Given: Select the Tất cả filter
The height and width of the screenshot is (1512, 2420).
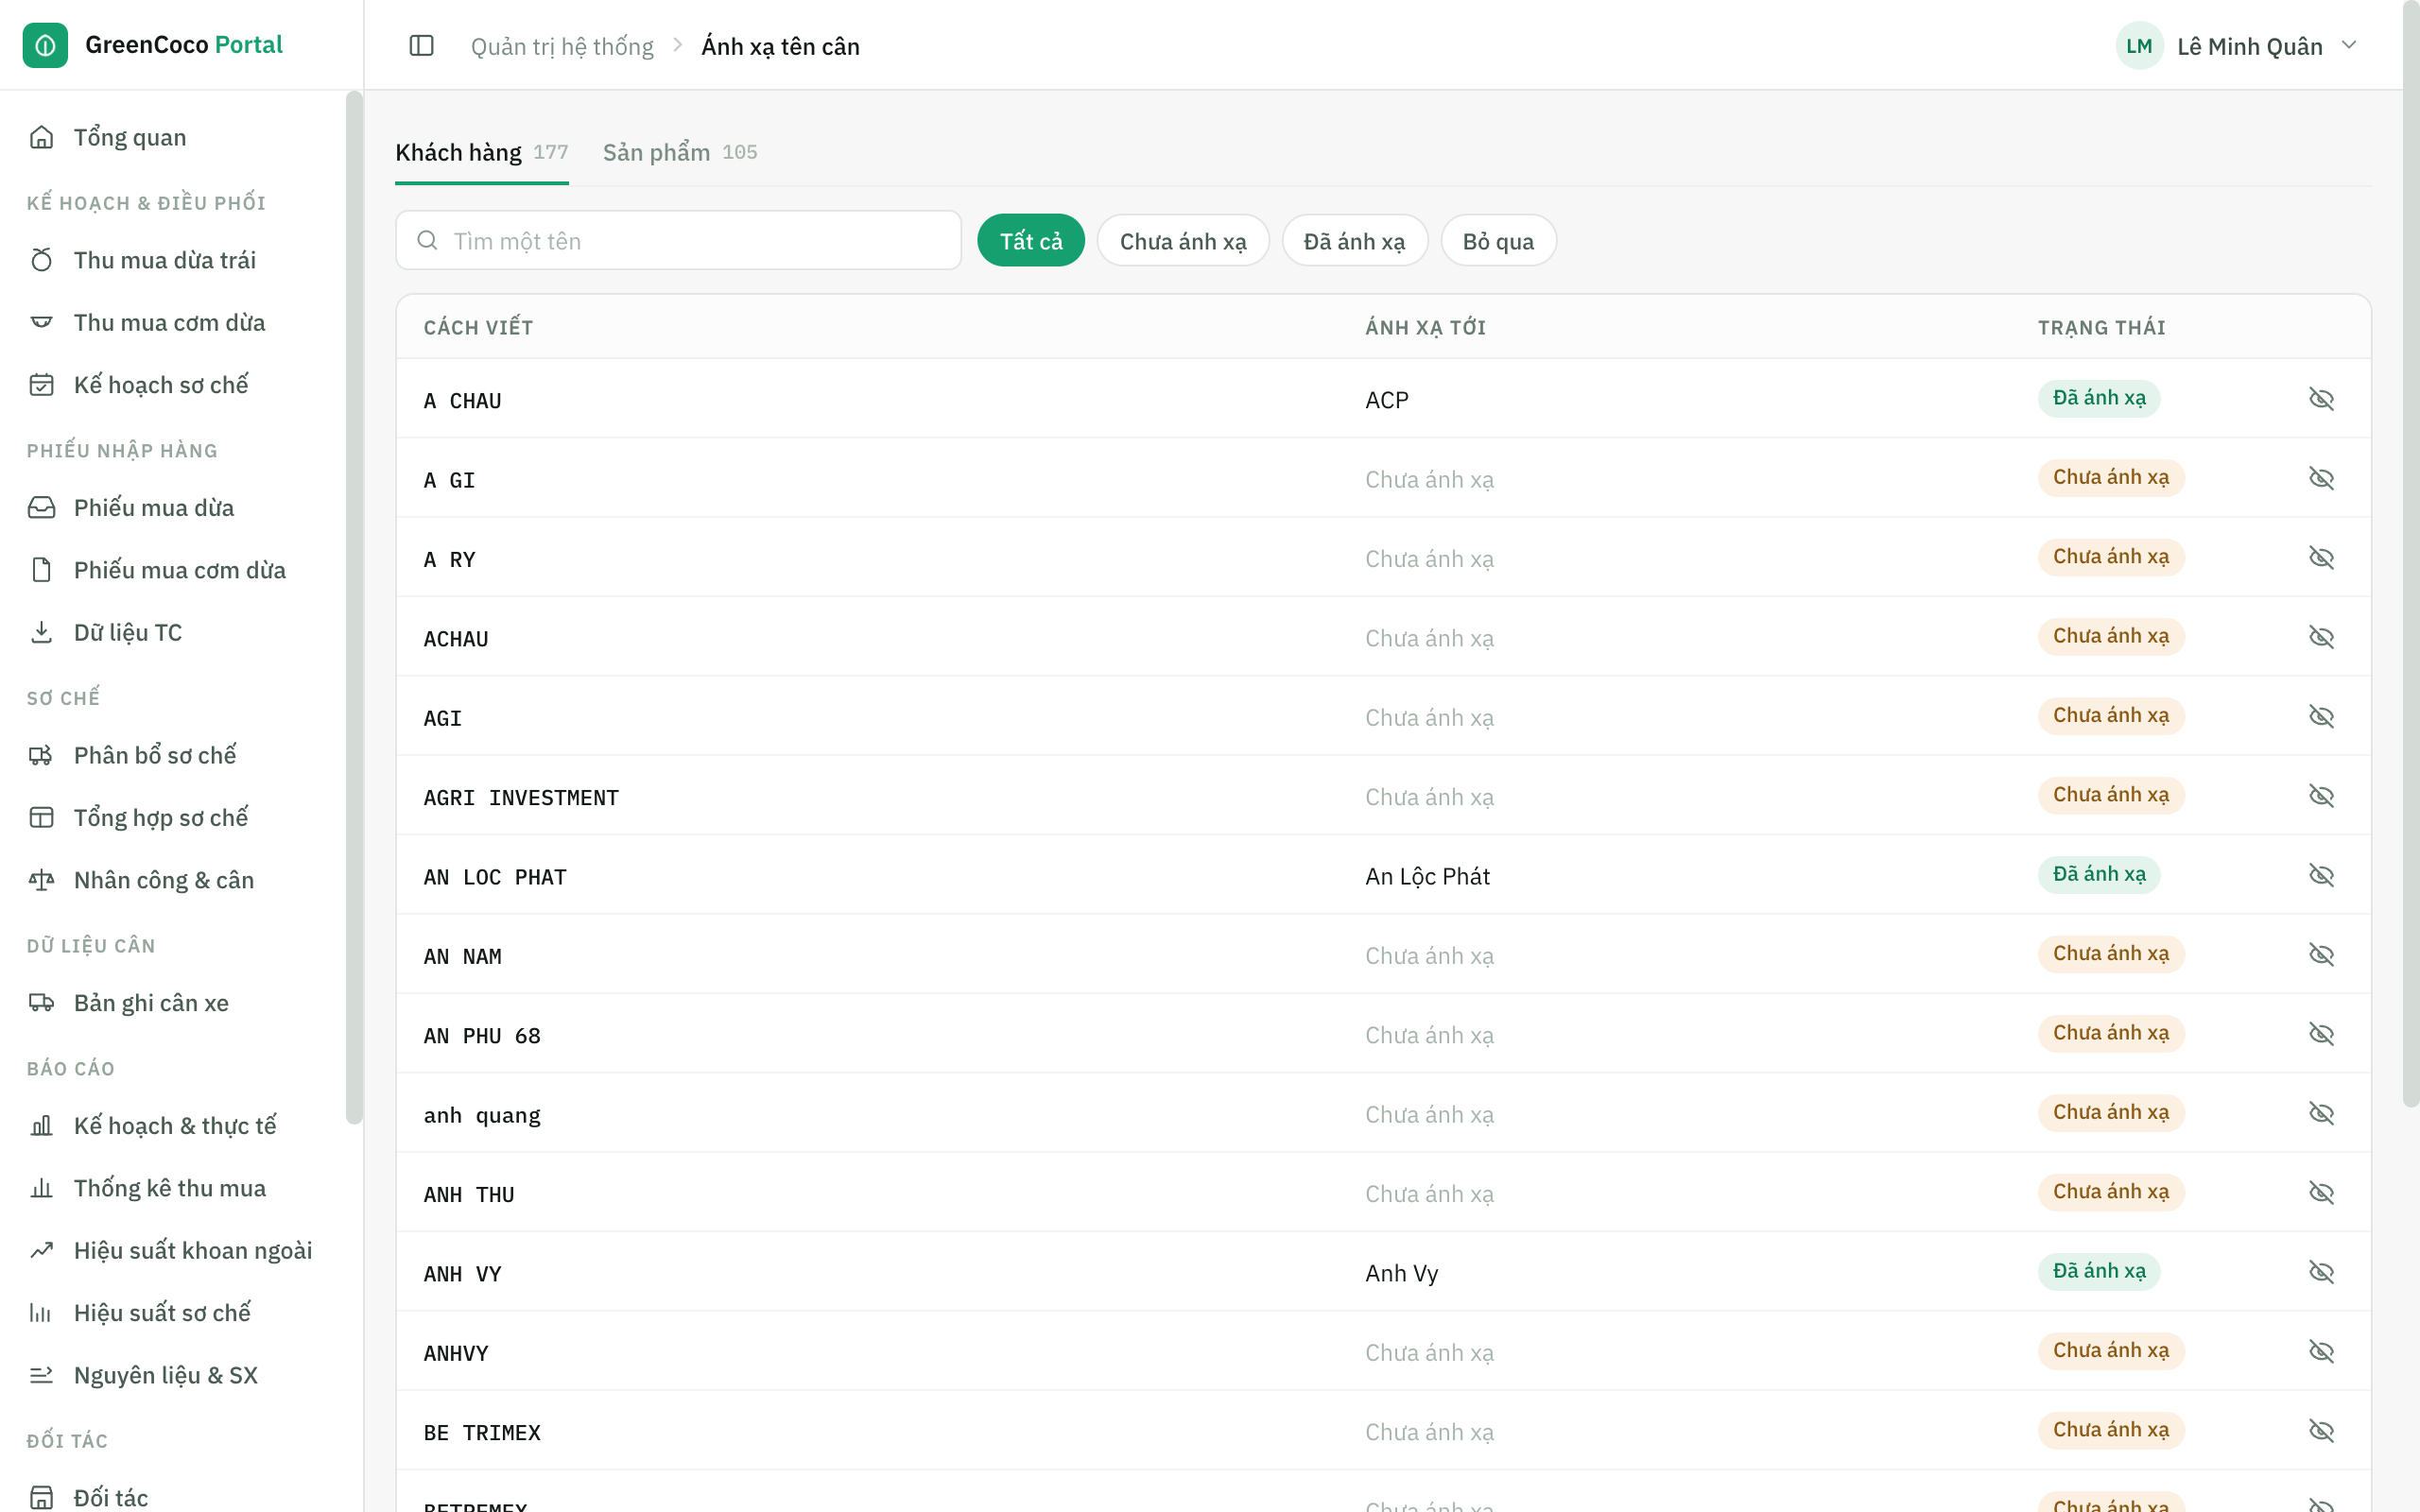Looking at the screenshot, I should (1031, 241).
